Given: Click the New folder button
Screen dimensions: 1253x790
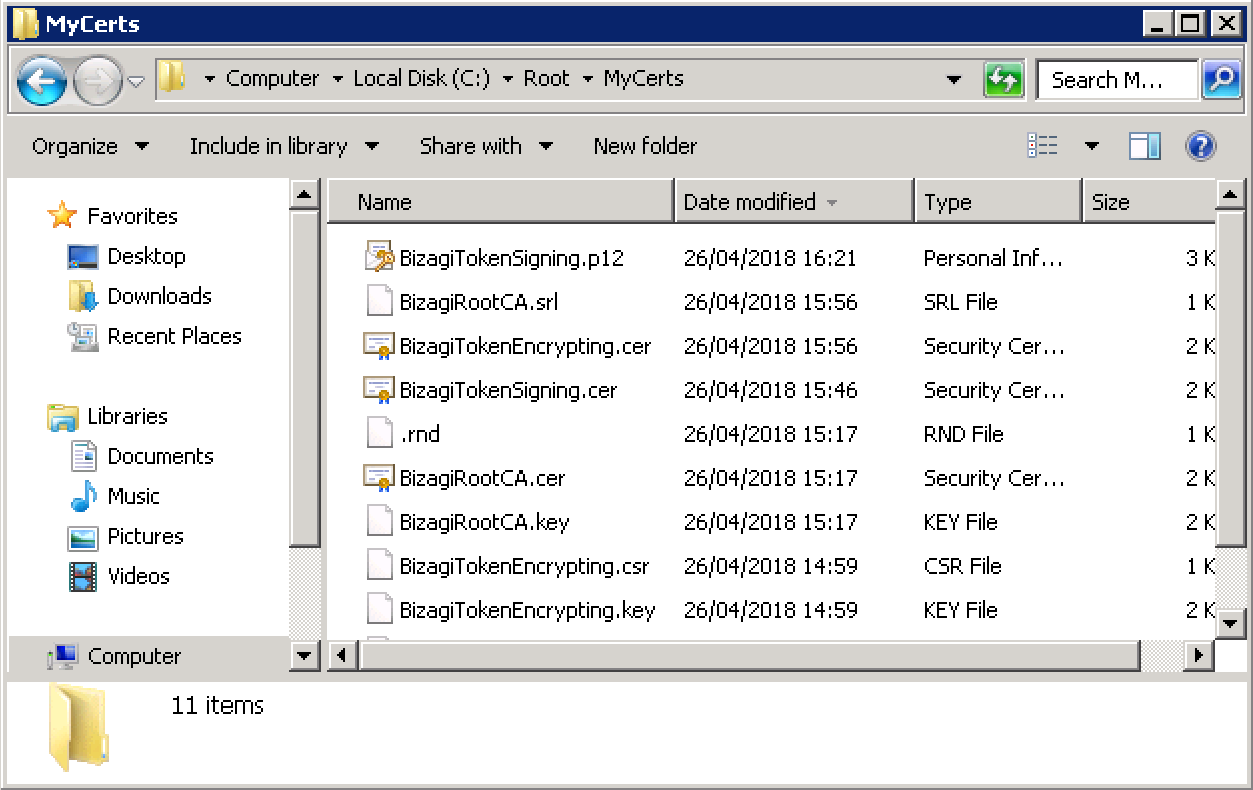Looking at the screenshot, I should point(645,146).
